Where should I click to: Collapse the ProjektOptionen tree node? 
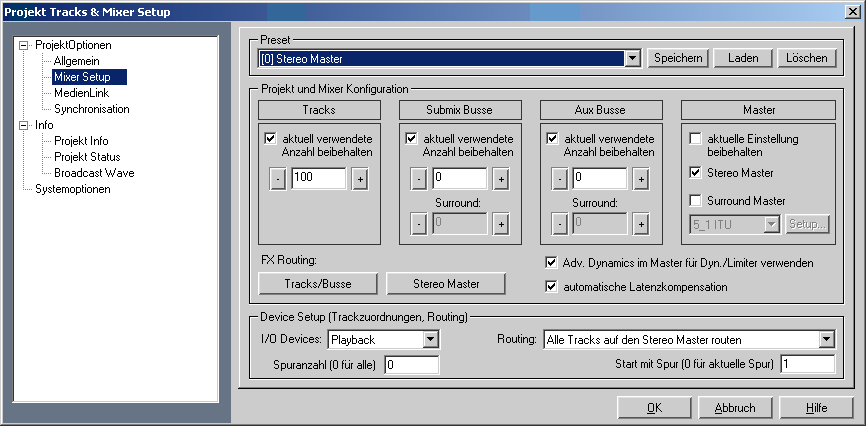pos(23,46)
